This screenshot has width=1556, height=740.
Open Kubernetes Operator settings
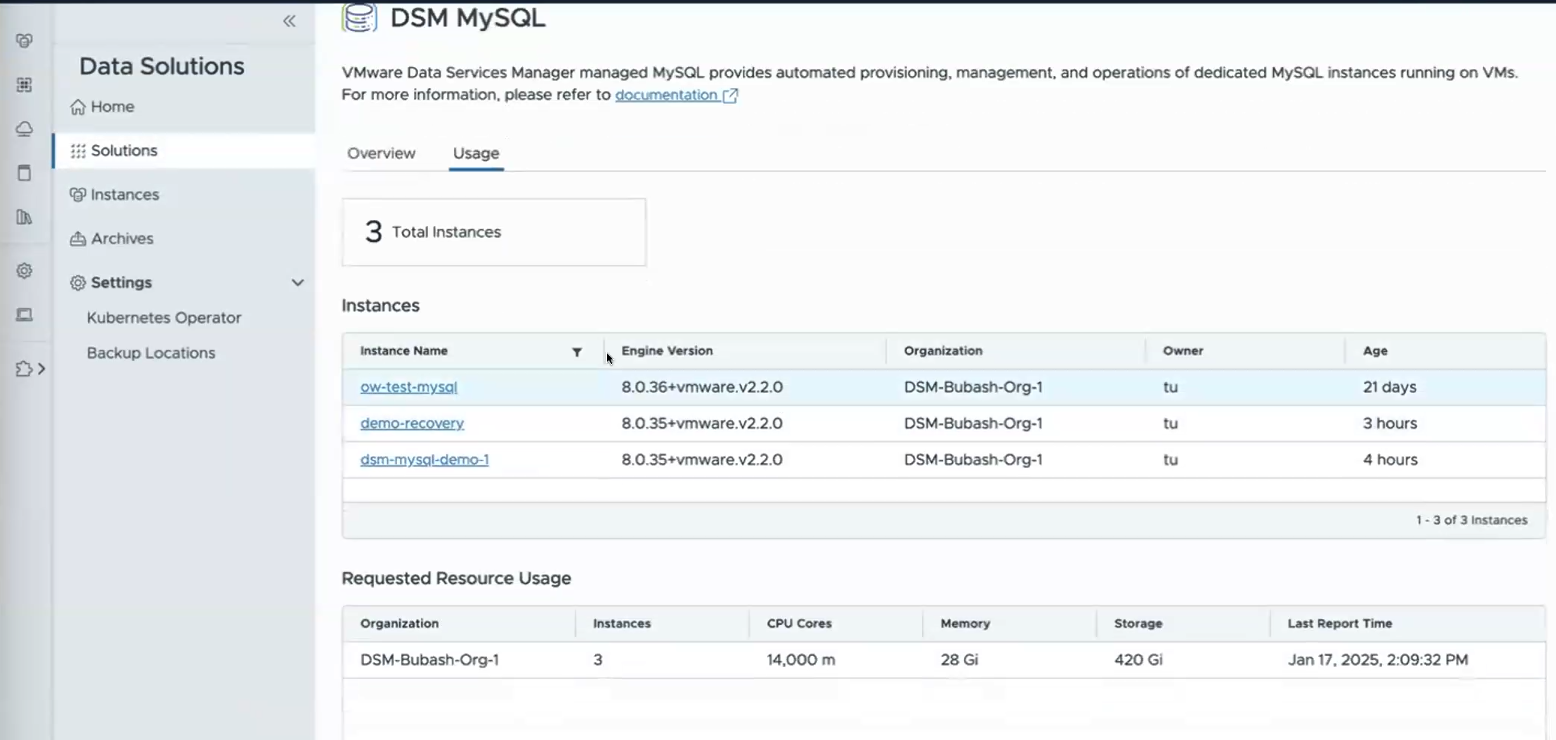[164, 318]
